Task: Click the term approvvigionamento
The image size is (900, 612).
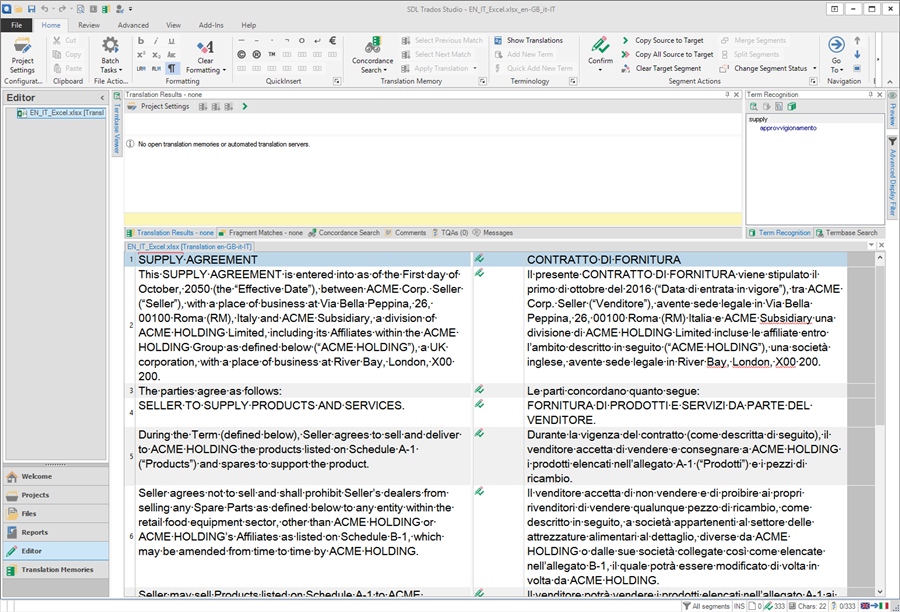Action: pos(788,128)
